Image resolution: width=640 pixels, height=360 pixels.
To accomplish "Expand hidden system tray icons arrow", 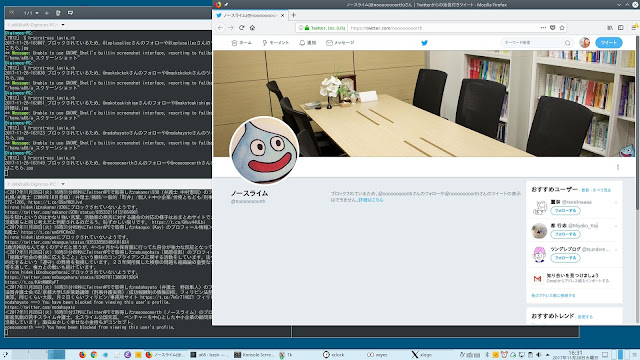I will pyautogui.click(x=547, y=354).
